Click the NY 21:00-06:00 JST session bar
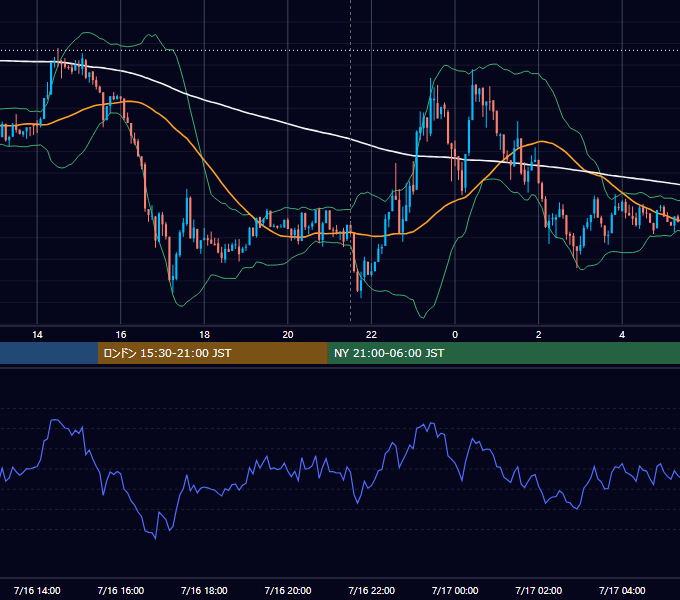The image size is (680, 600). coord(503,353)
